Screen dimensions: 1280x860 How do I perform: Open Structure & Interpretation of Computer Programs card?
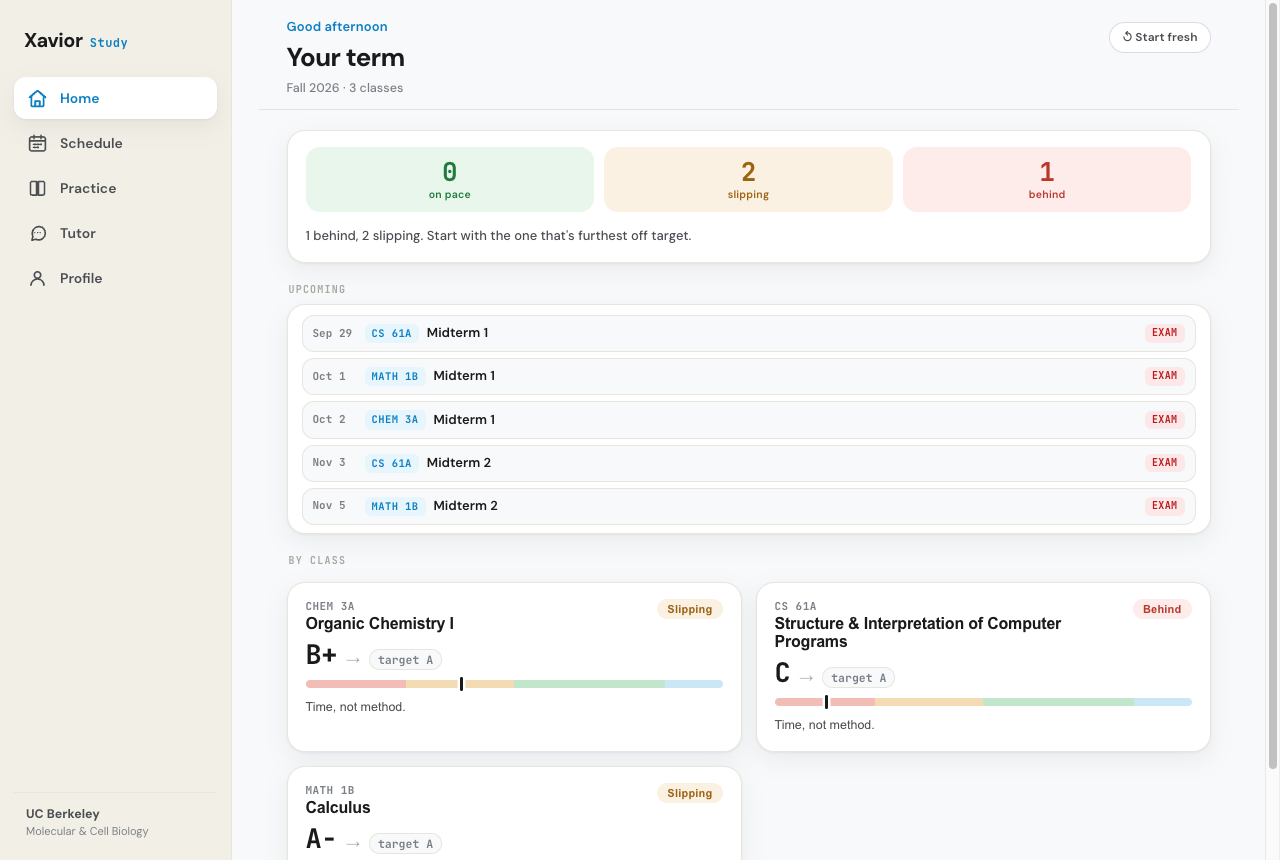(x=983, y=667)
